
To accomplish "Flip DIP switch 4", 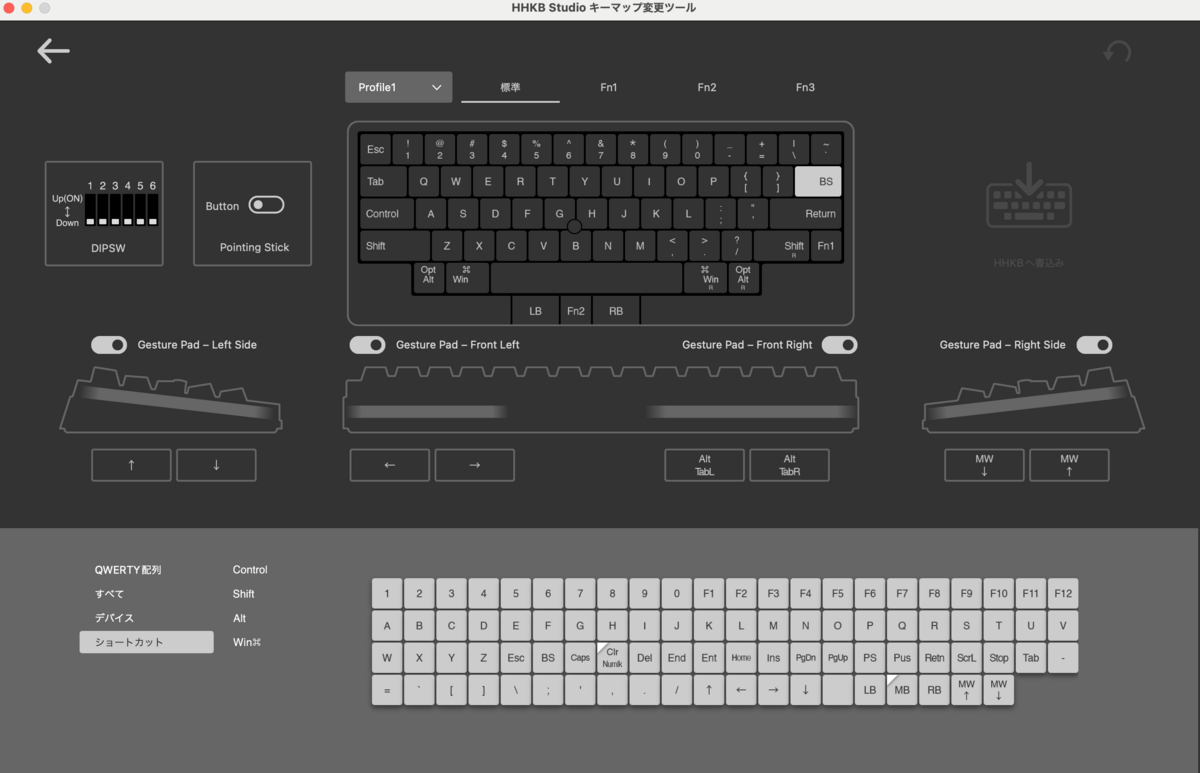I will [x=128, y=209].
